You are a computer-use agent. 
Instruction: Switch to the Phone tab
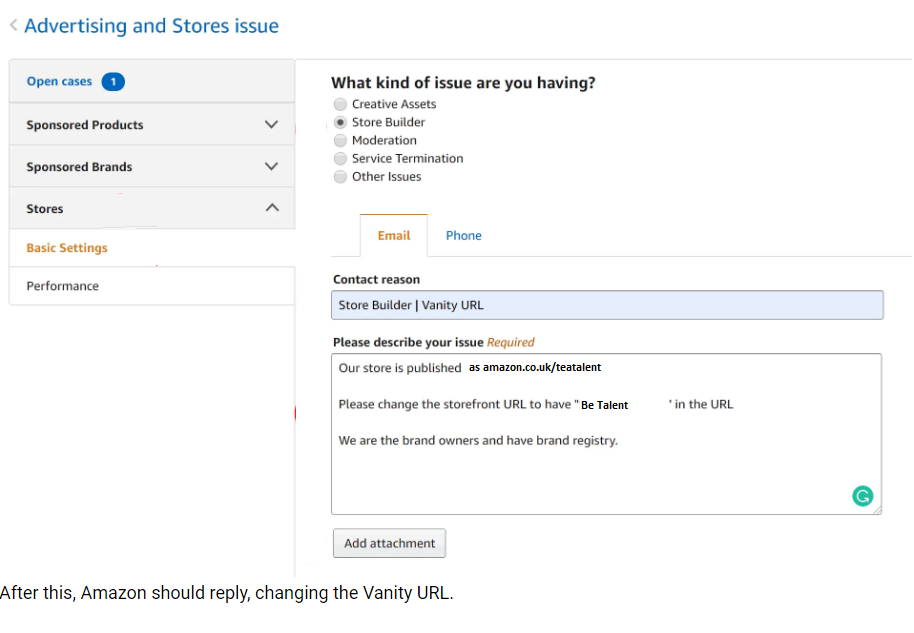tap(463, 235)
